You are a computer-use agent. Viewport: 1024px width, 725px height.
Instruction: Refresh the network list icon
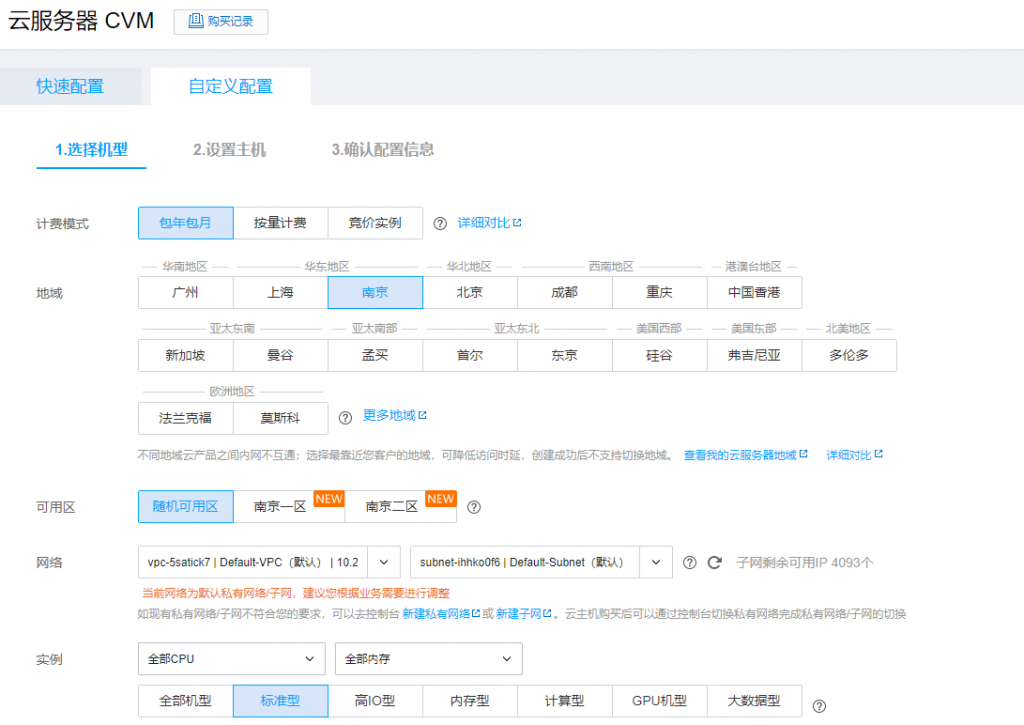tap(714, 562)
